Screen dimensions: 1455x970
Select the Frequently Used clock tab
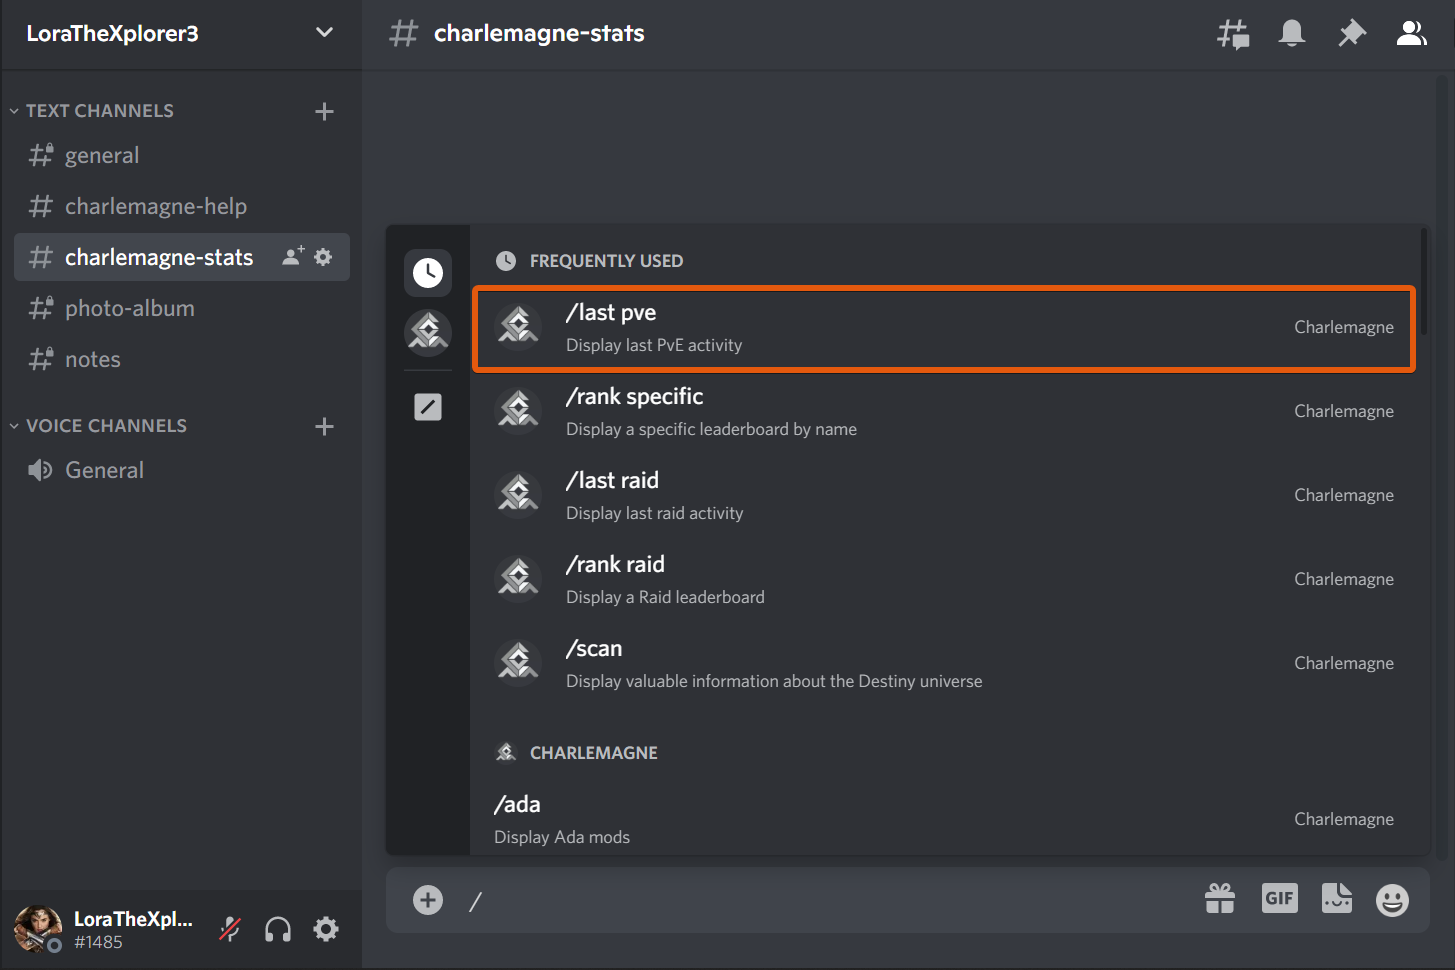(x=428, y=272)
